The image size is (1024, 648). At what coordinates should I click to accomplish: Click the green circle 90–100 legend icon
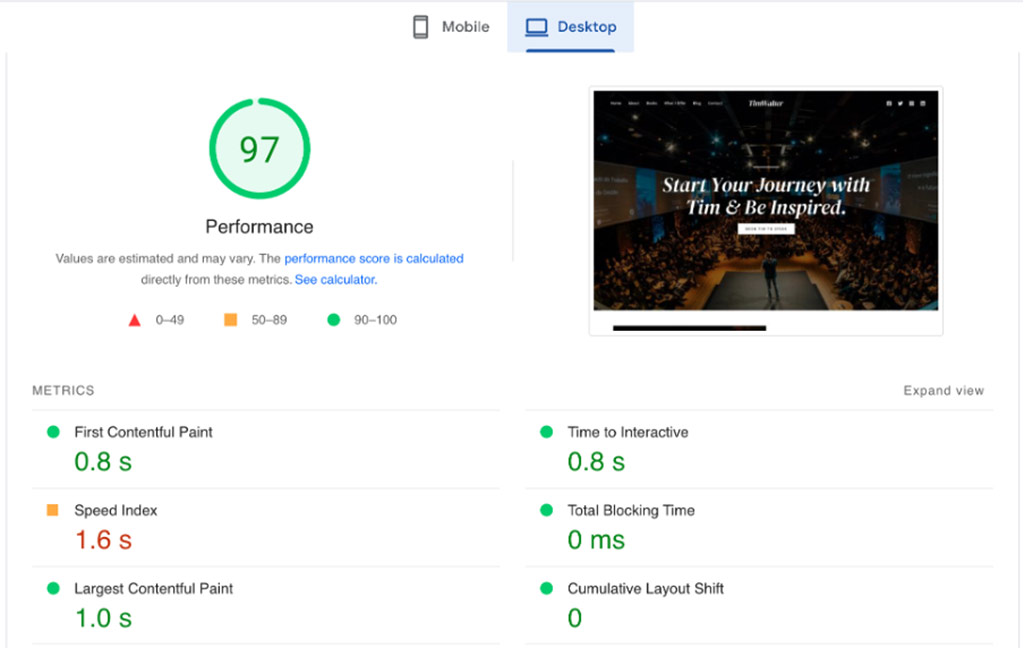pyautogui.click(x=333, y=320)
